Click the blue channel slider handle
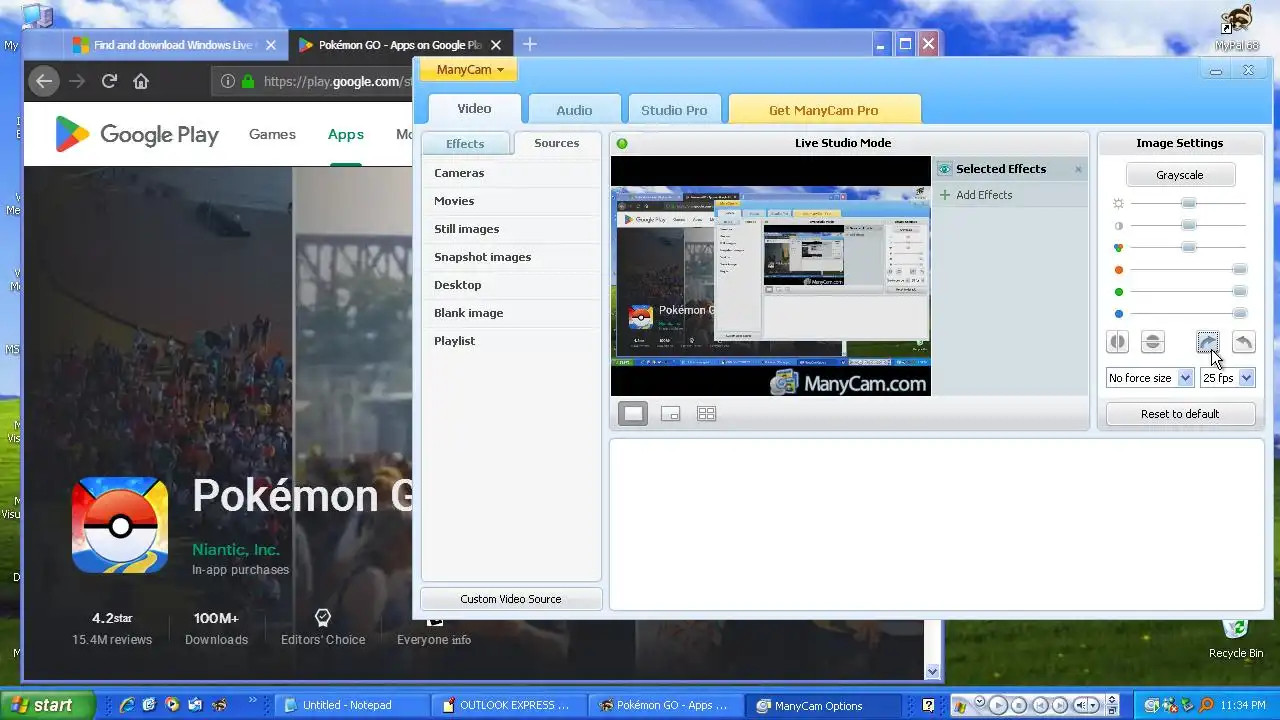 click(1240, 313)
